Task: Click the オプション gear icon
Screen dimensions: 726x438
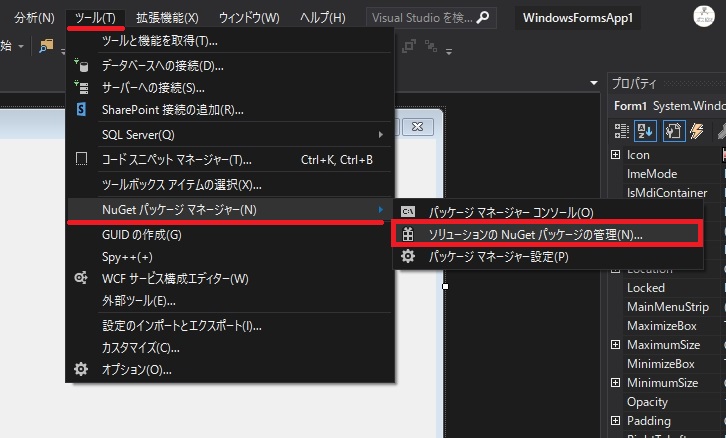Action: [81, 369]
